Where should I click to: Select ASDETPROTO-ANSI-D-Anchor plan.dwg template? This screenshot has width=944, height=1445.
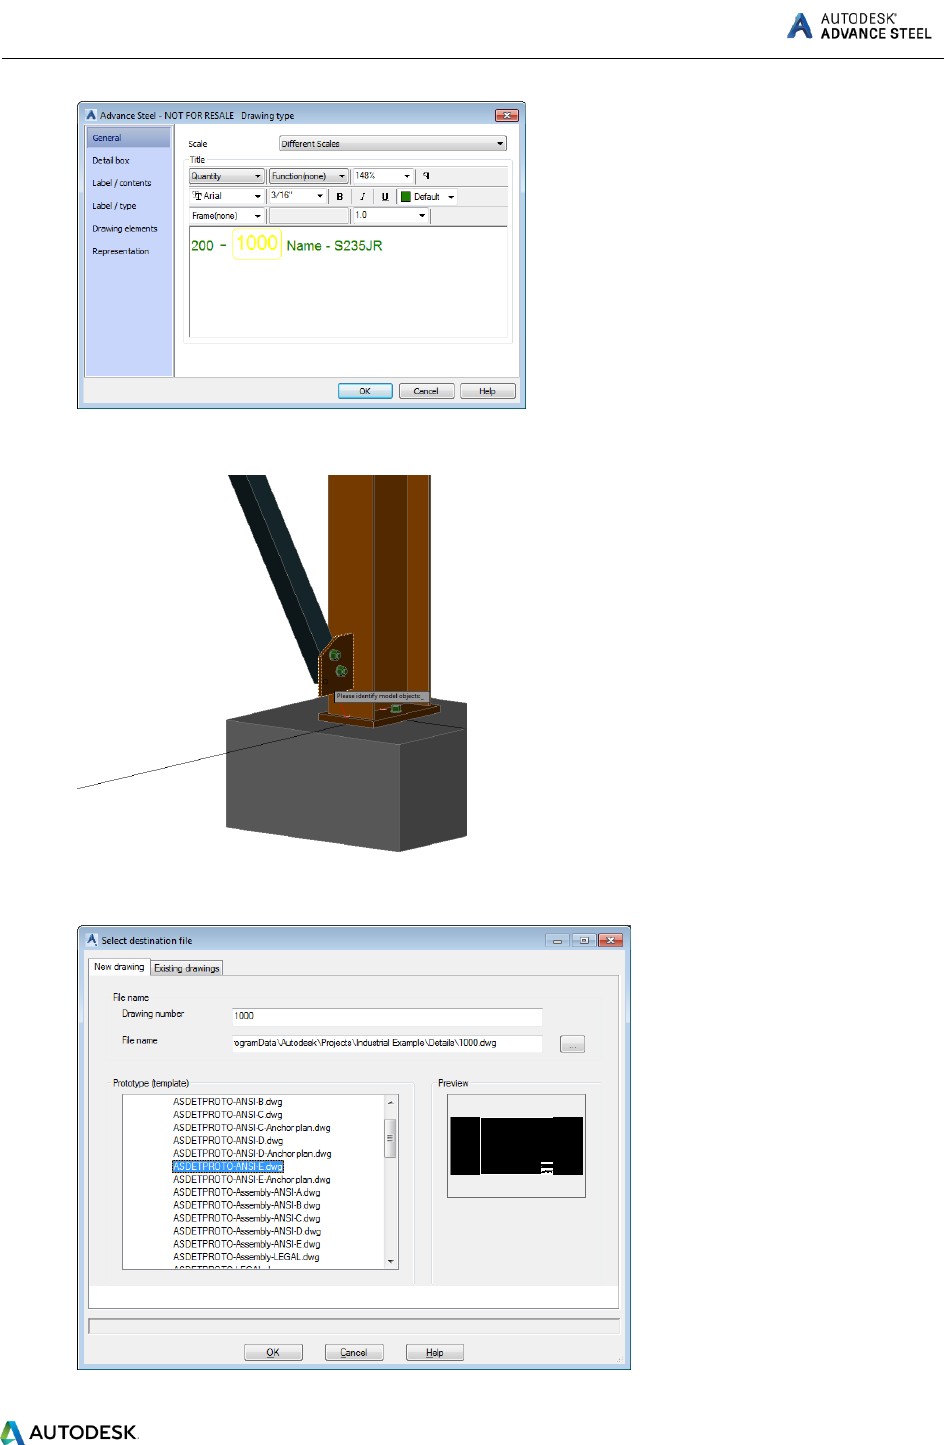[x=252, y=1154]
